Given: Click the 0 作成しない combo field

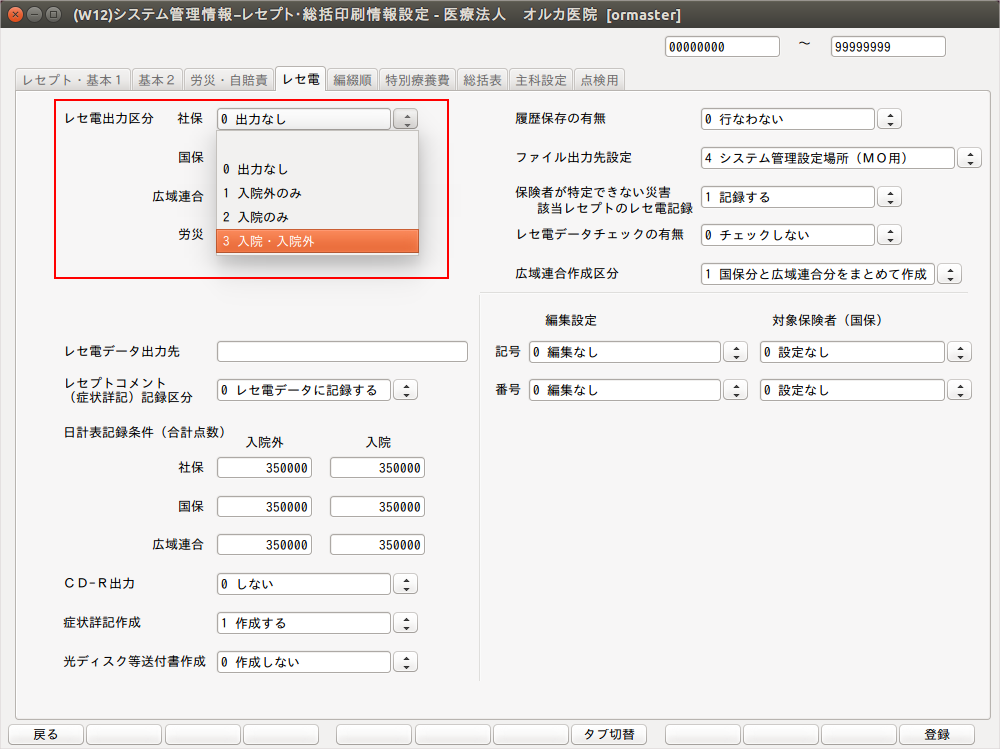Looking at the screenshot, I should pos(304,662).
